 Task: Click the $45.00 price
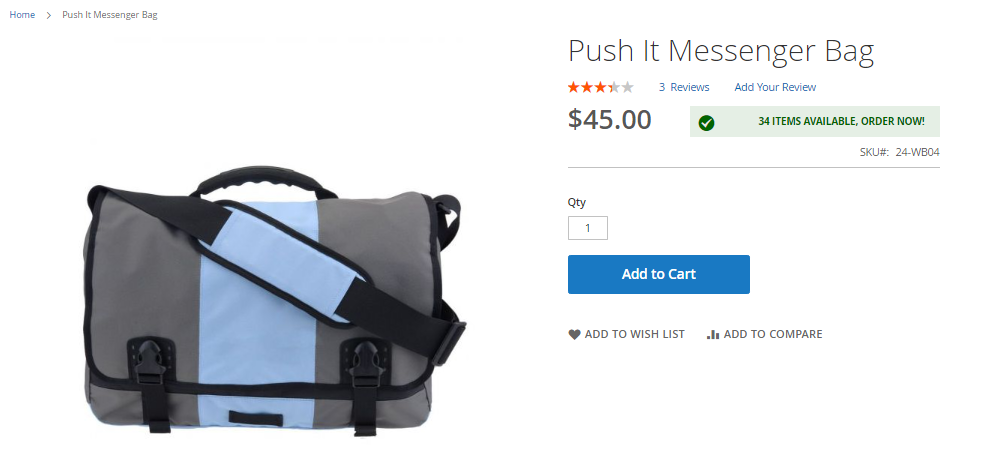click(x=610, y=119)
